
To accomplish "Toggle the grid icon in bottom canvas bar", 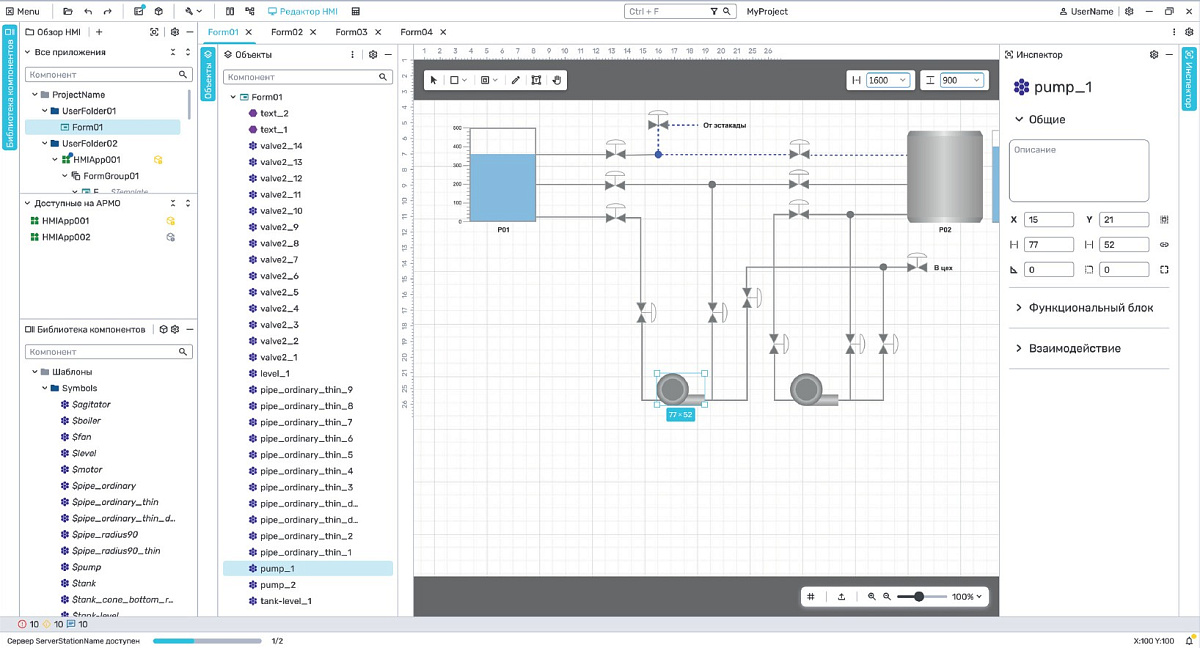I will 811,597.
